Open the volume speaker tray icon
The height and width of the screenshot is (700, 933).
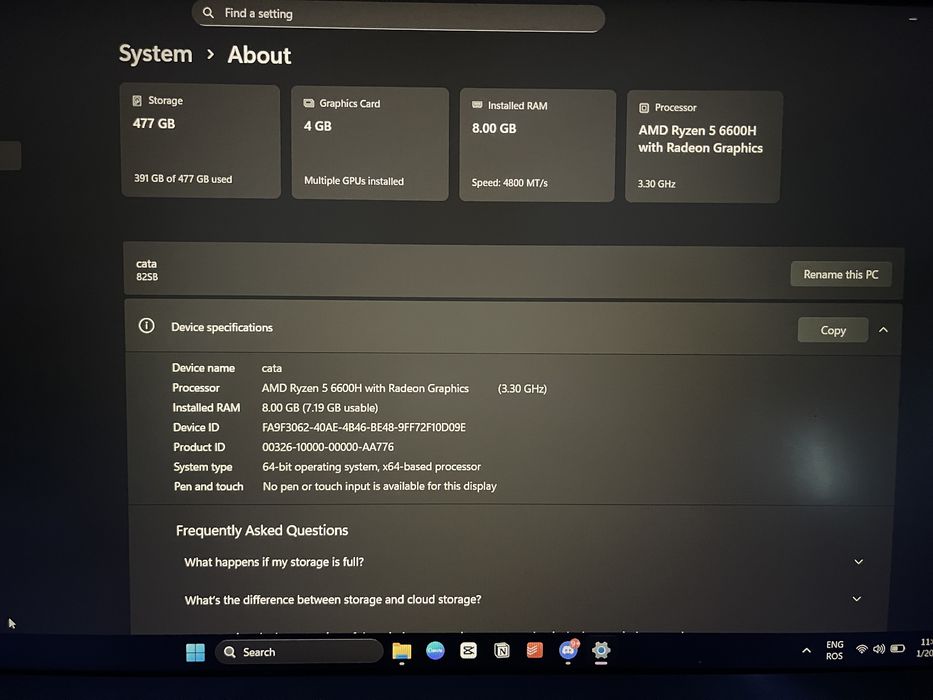point(879,649)
